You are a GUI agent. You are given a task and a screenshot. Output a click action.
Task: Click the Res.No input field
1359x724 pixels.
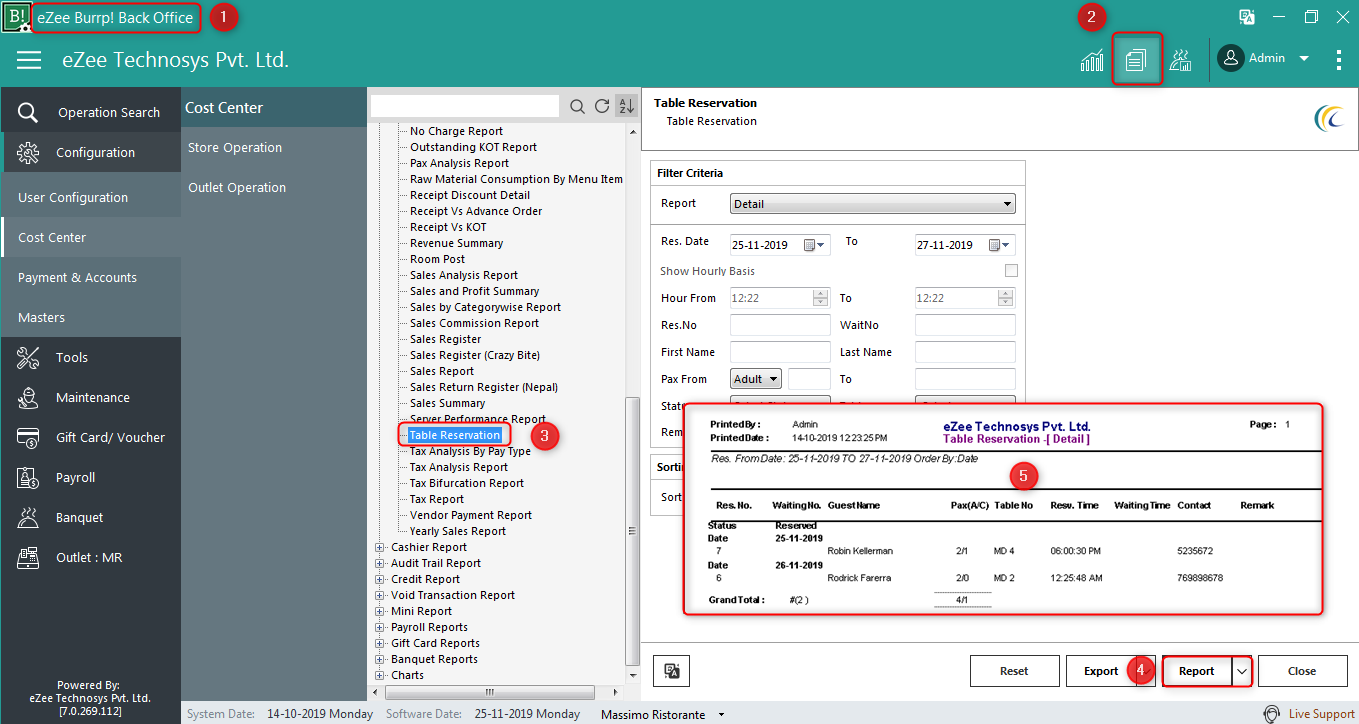(780, 325)
